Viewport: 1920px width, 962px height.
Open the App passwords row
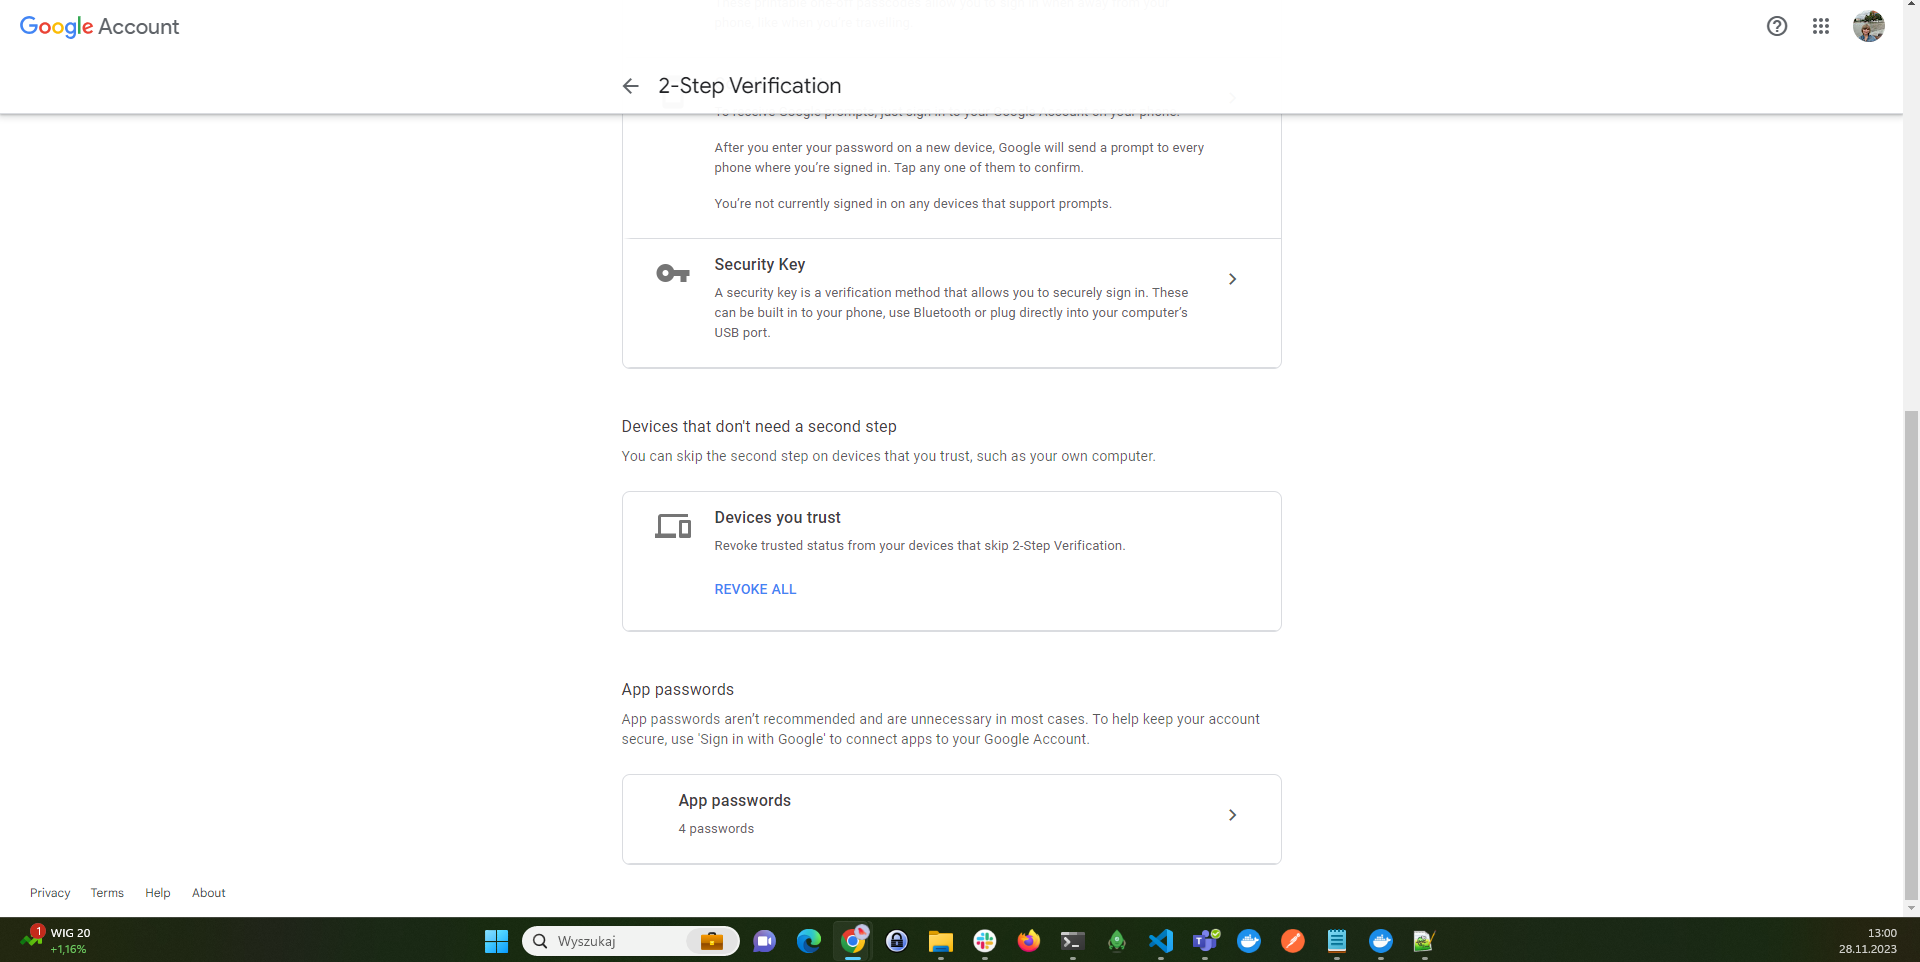951,819
